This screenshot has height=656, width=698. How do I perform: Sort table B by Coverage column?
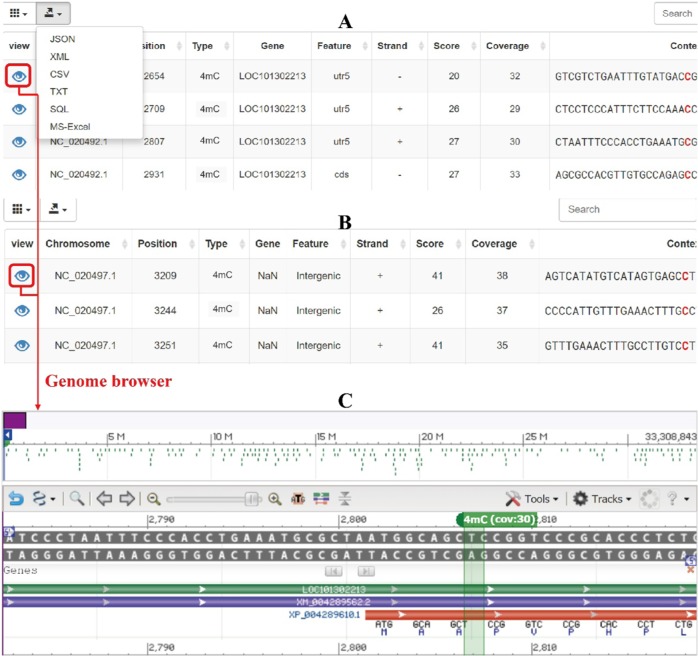502,244
